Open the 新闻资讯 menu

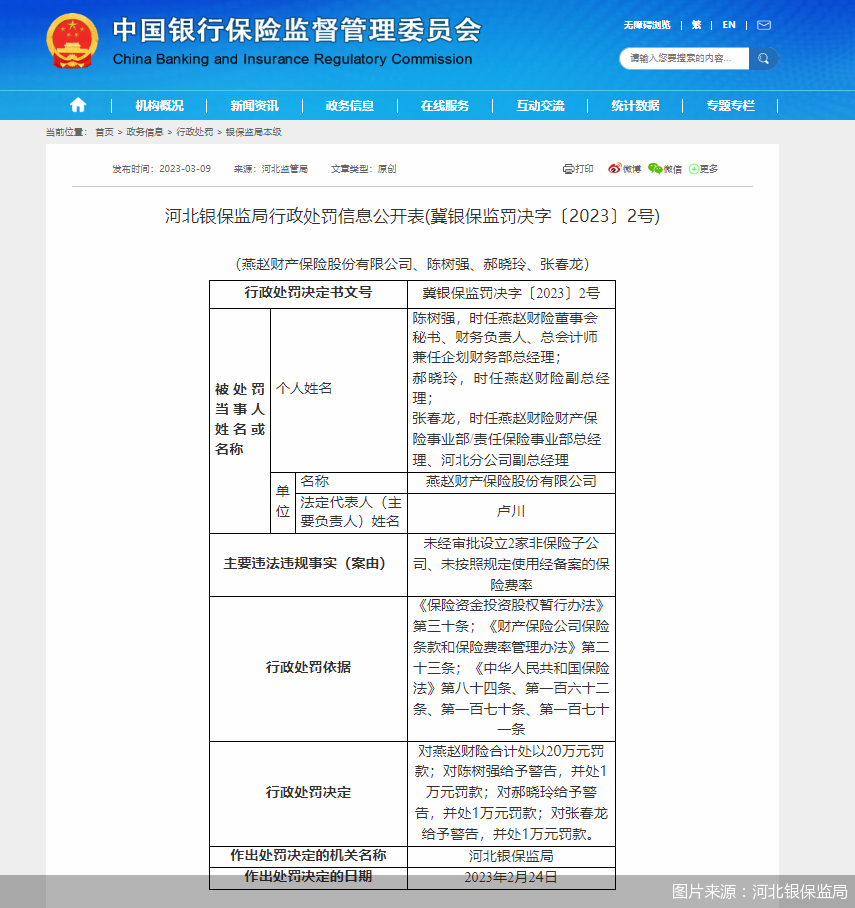coord(254,105)
